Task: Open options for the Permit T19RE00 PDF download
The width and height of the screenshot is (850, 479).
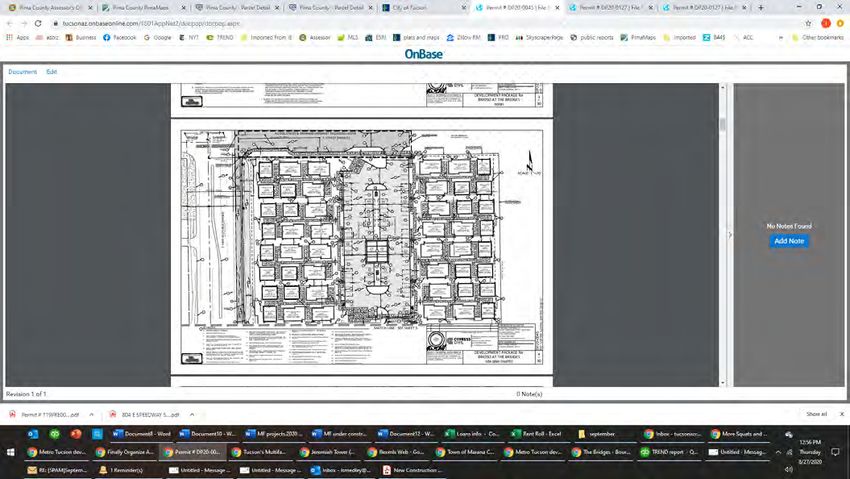Action: pos(92,415)
